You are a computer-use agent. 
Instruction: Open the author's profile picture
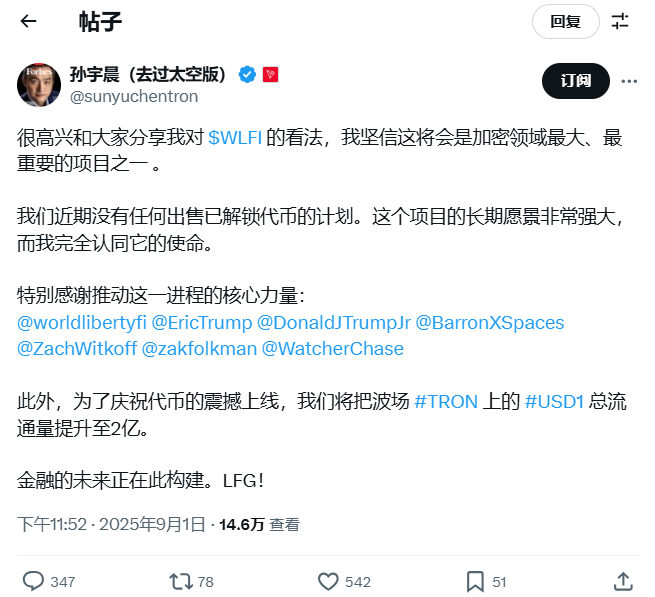pos(39,85)
